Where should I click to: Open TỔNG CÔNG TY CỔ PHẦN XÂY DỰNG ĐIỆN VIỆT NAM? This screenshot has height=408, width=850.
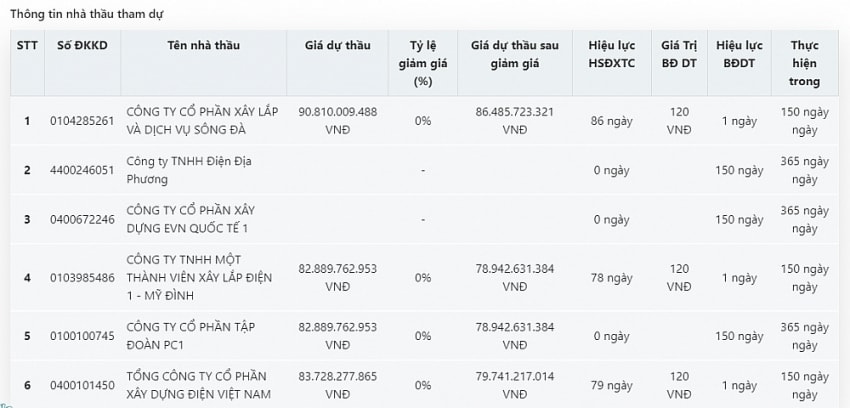pyautogui.click(x=198, y=385)
